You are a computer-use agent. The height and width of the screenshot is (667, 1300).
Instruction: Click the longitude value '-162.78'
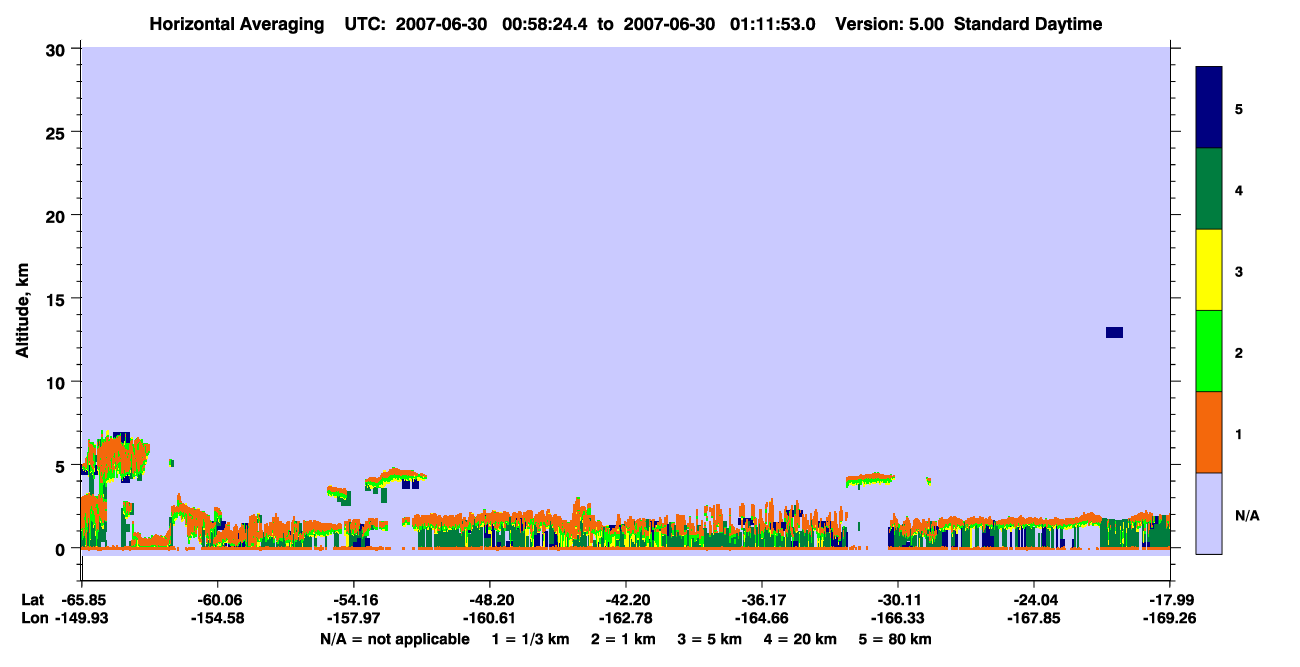[625, 618]
